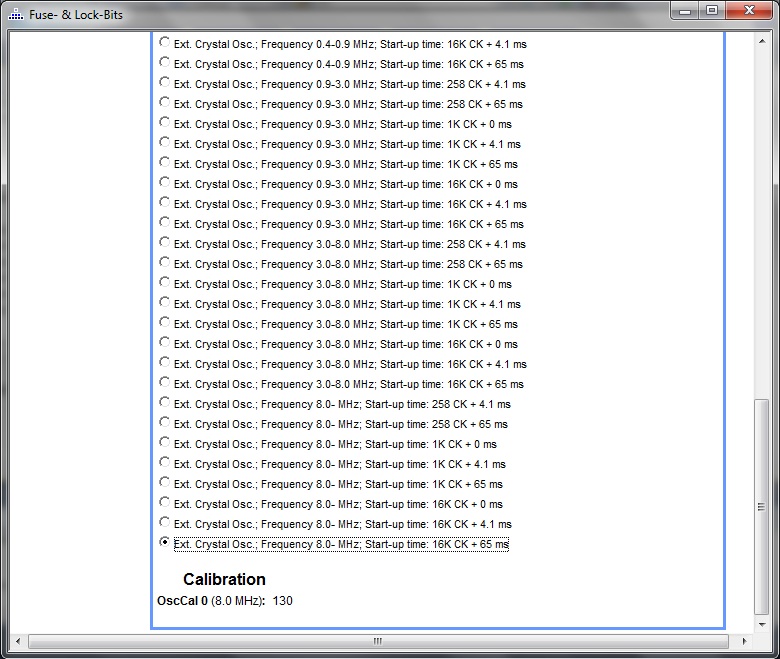Pick 8.0- MHz, 1K CK + 4.1 ms

coord(164,463)
